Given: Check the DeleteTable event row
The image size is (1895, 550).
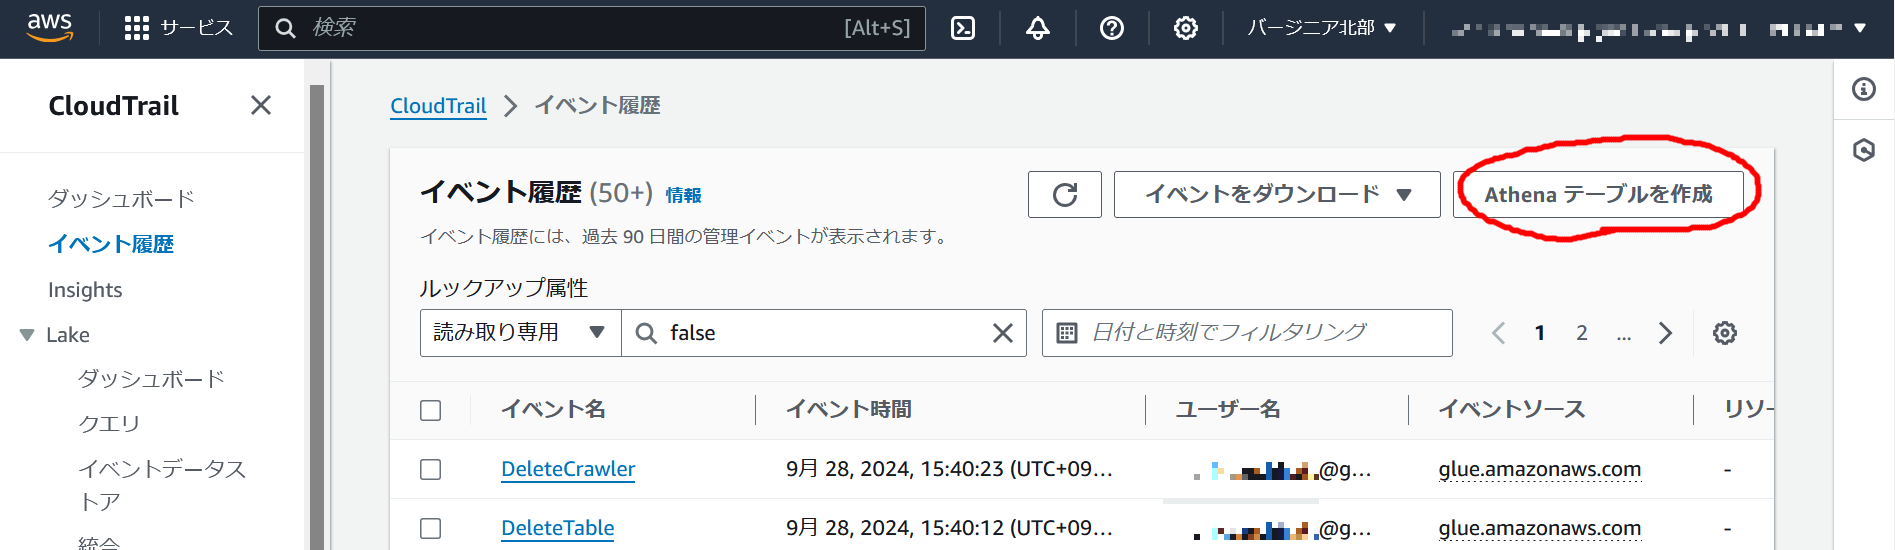Looking at the screenshot, I should pos(431,528).
